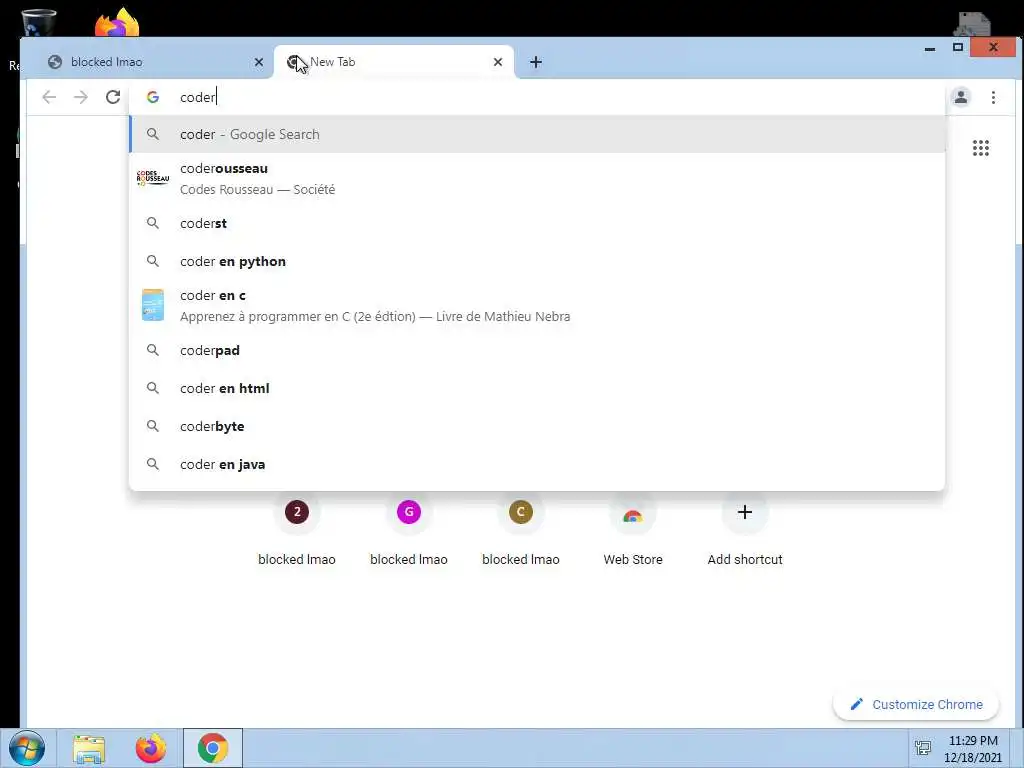Select the 'coderst' suggestion
Screen dimensions: 1024x768
[537, 223]
